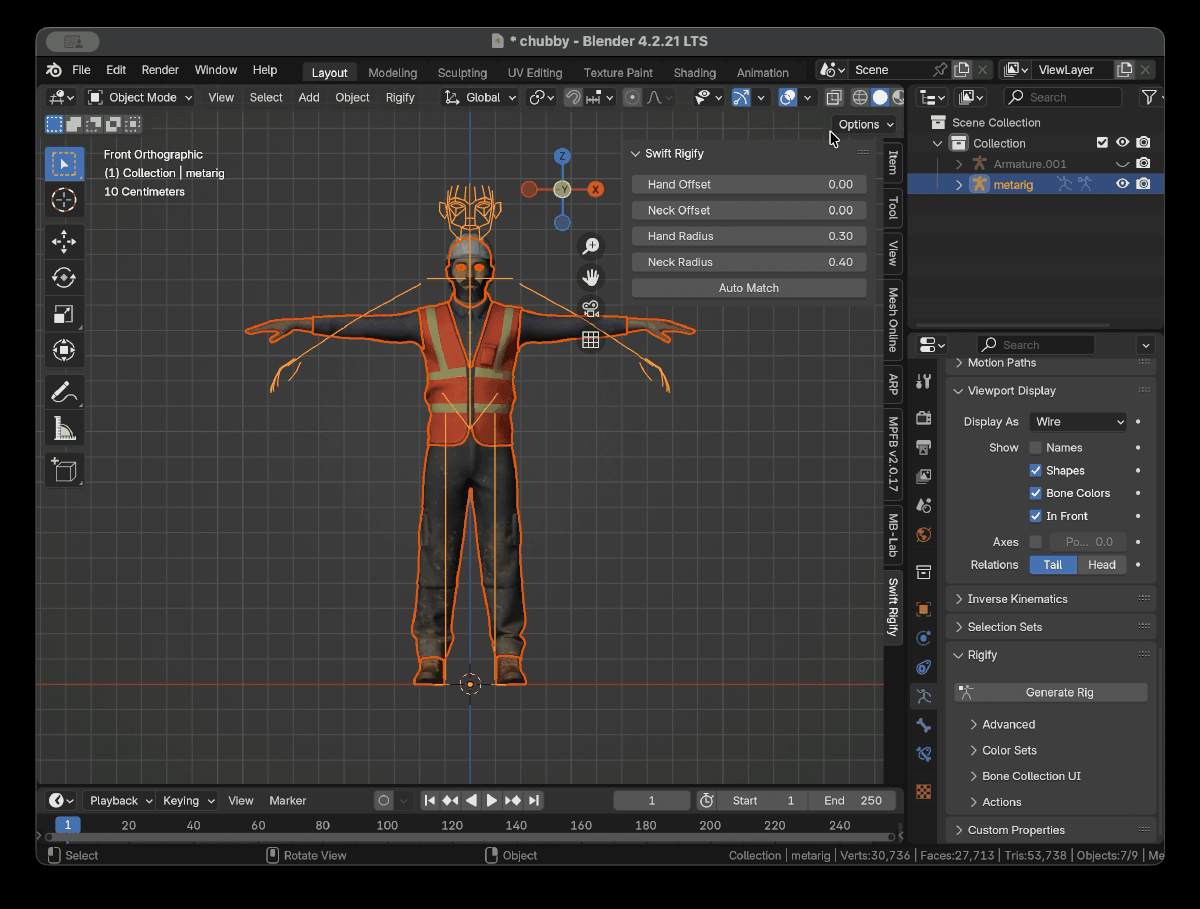
Task: Toggle perspective/orthographic grid icon
Action: [591, 340]
